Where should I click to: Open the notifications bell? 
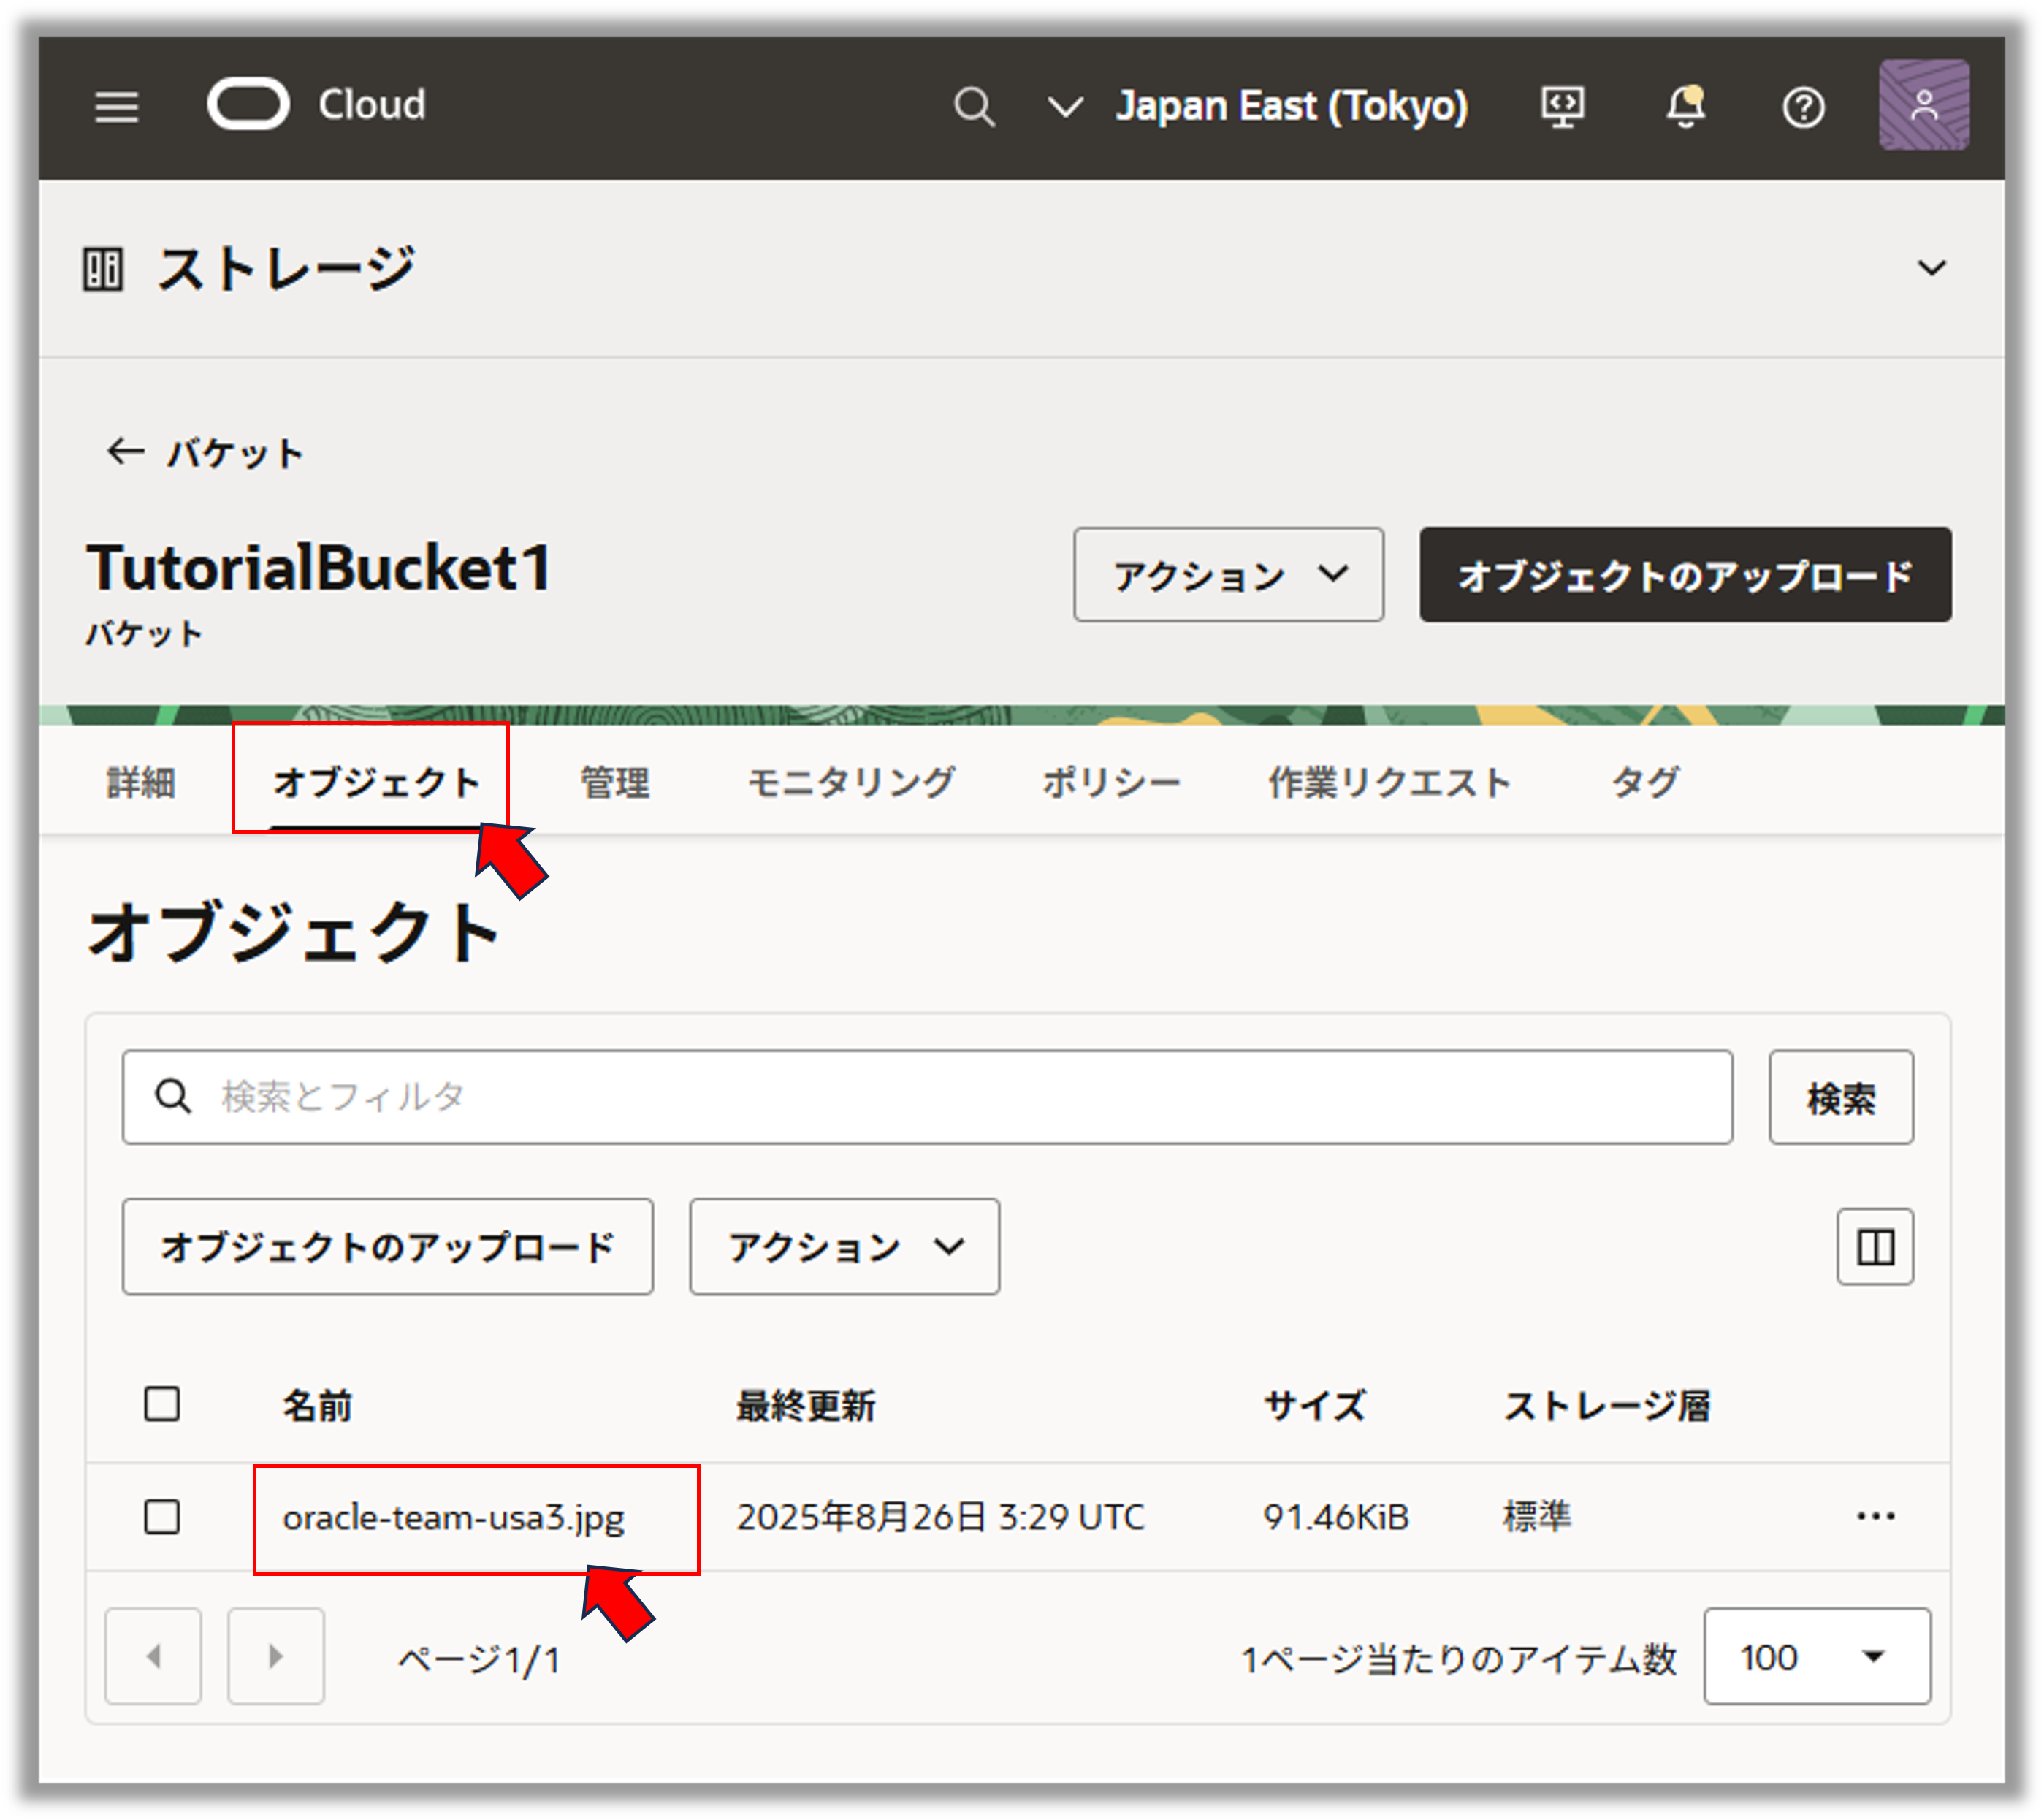tap(1685, 106)
